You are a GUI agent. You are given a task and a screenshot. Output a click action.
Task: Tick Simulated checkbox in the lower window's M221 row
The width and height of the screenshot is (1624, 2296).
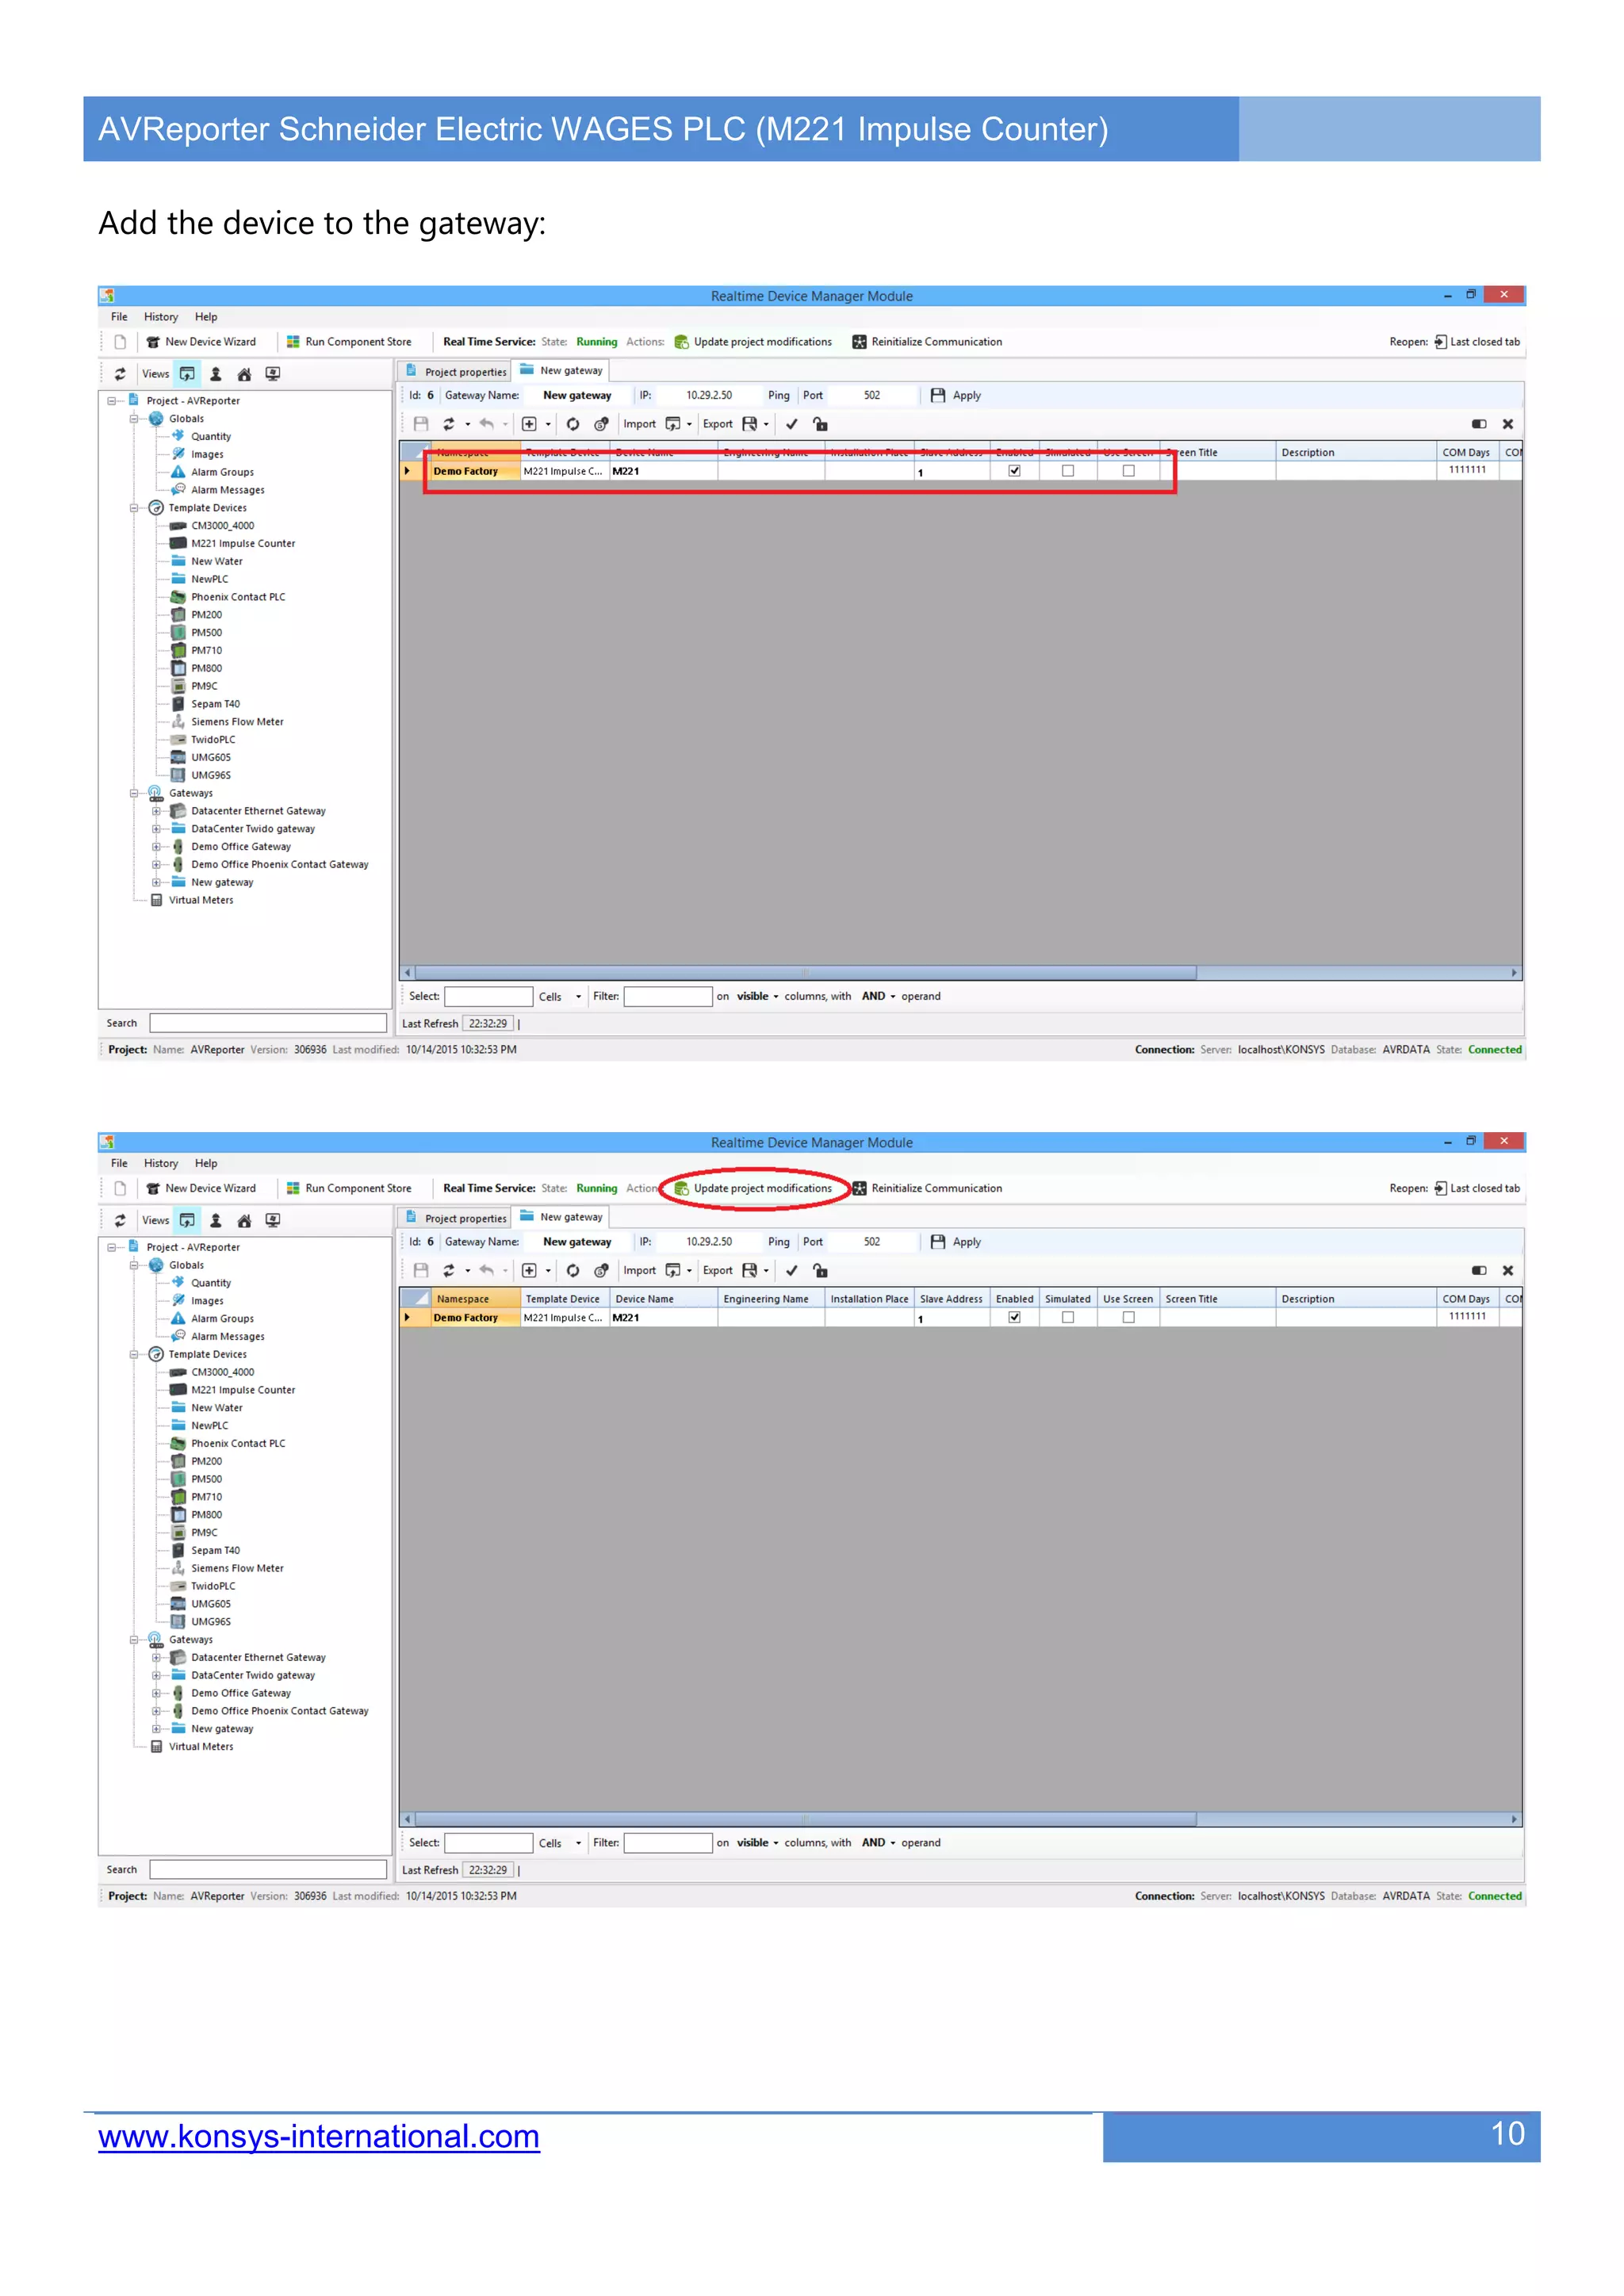tap(1067, 1317)
